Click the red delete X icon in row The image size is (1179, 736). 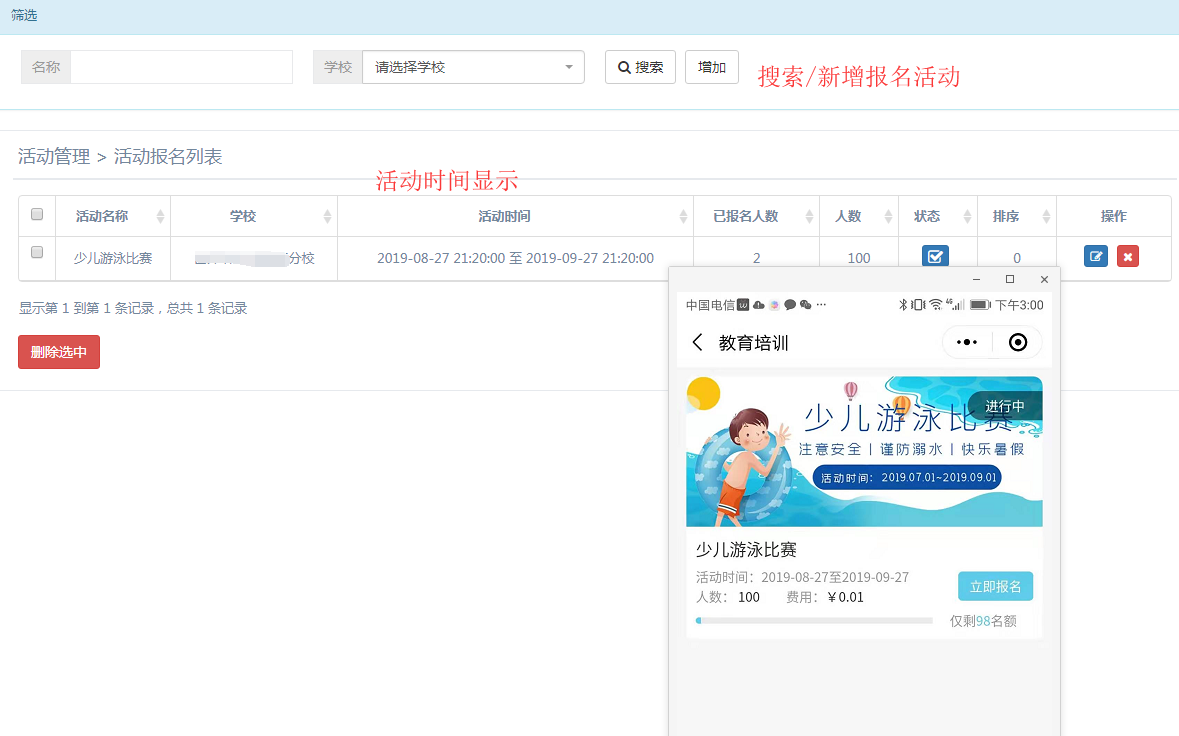(x=1127, y=256)
